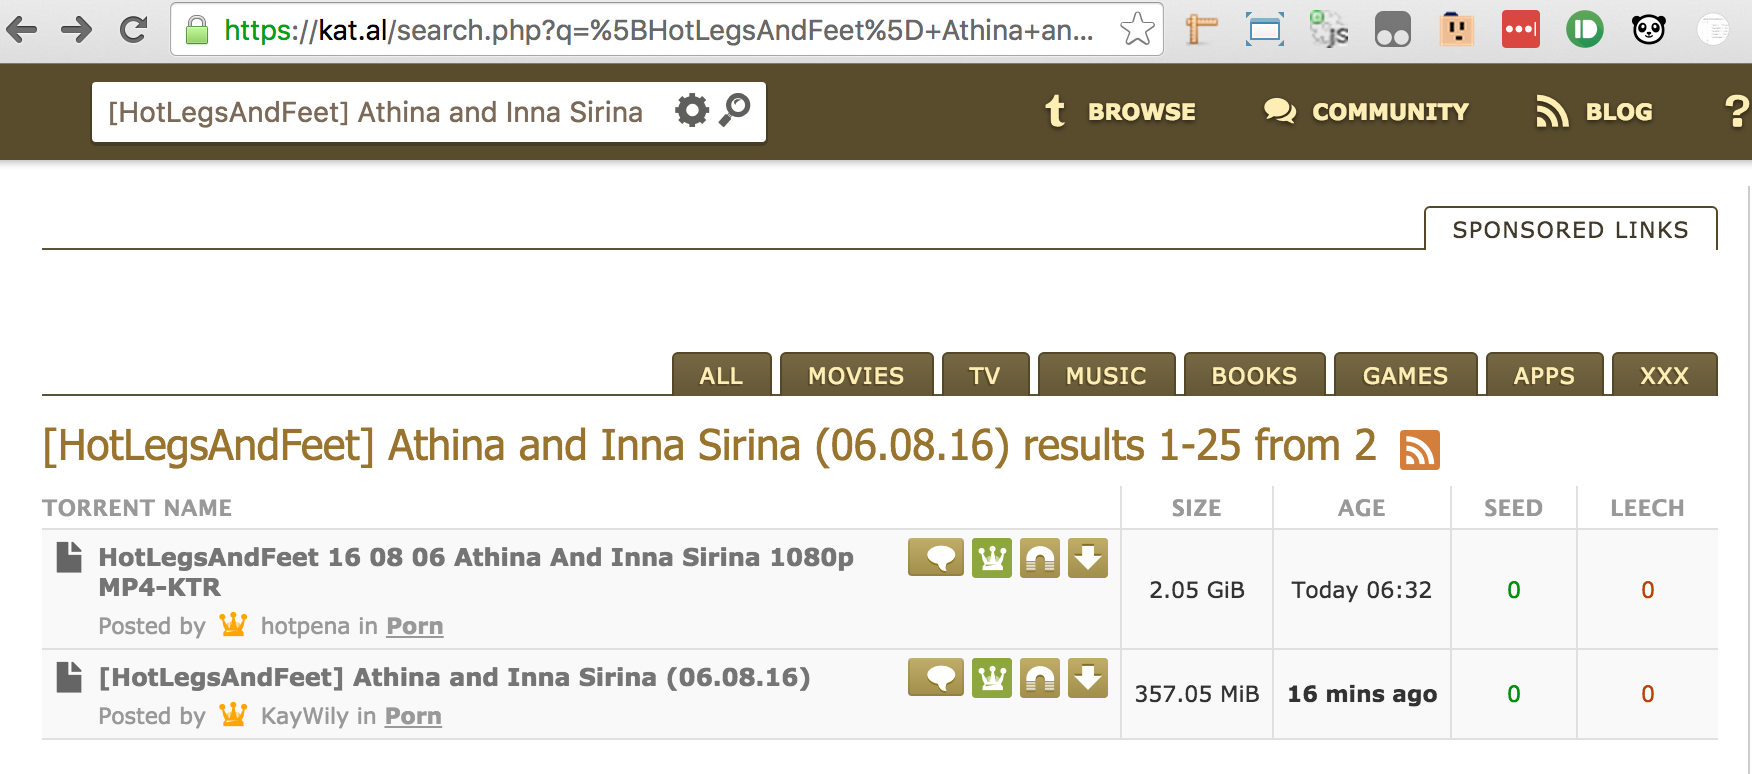1752x774 pixels.
Task: Open torrent [HotLegsAndFeet] Athina and Inna Sirina (06.08.16)
Action: (454, 677)
